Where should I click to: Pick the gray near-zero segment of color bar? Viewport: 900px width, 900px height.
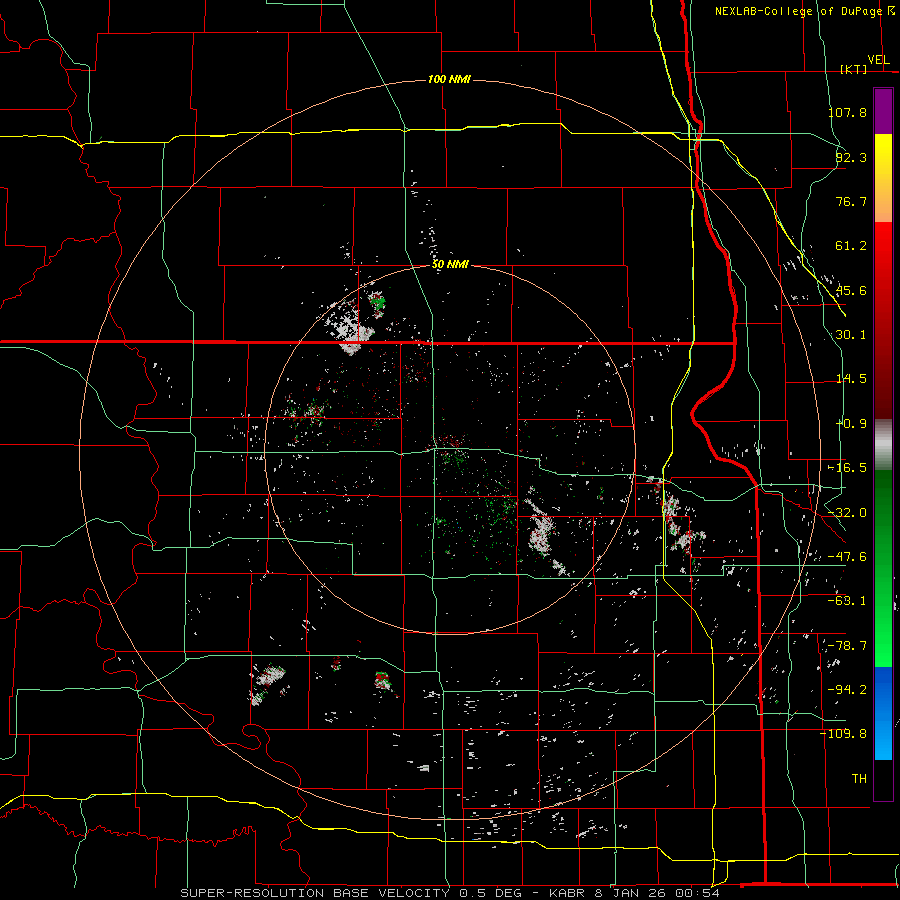(x=883, y=445)
